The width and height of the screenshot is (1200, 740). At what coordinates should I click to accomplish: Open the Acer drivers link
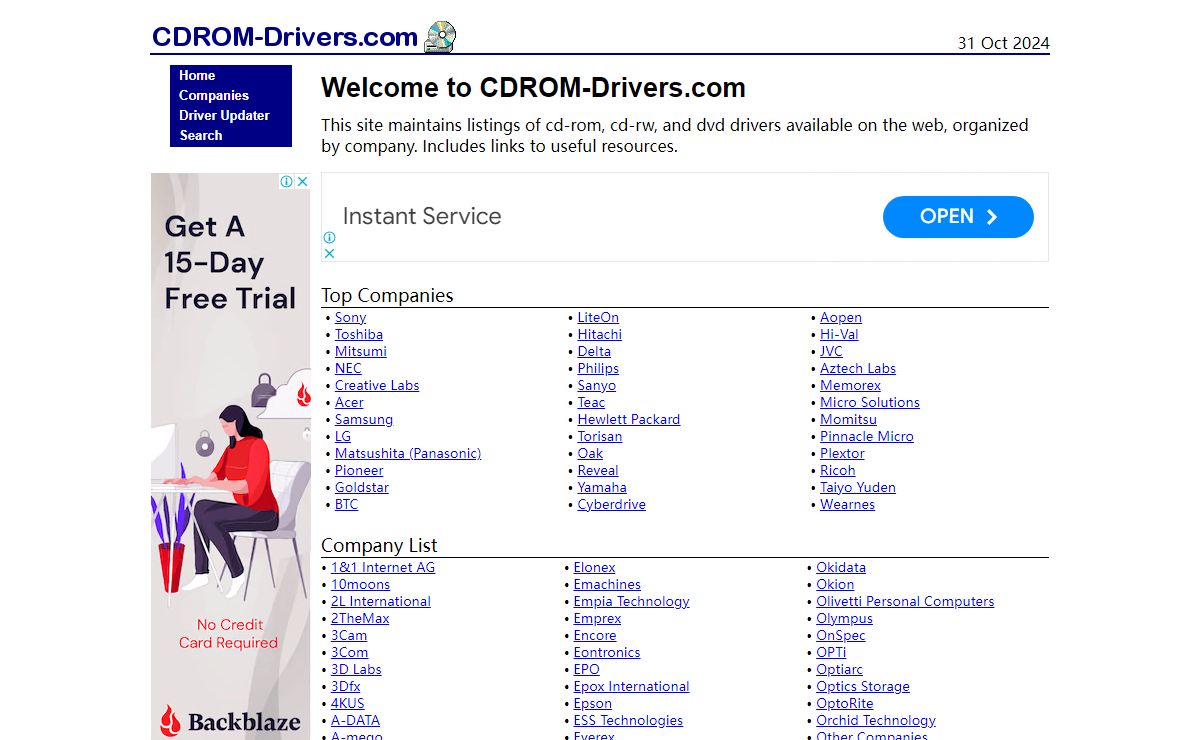pos(349,402)
